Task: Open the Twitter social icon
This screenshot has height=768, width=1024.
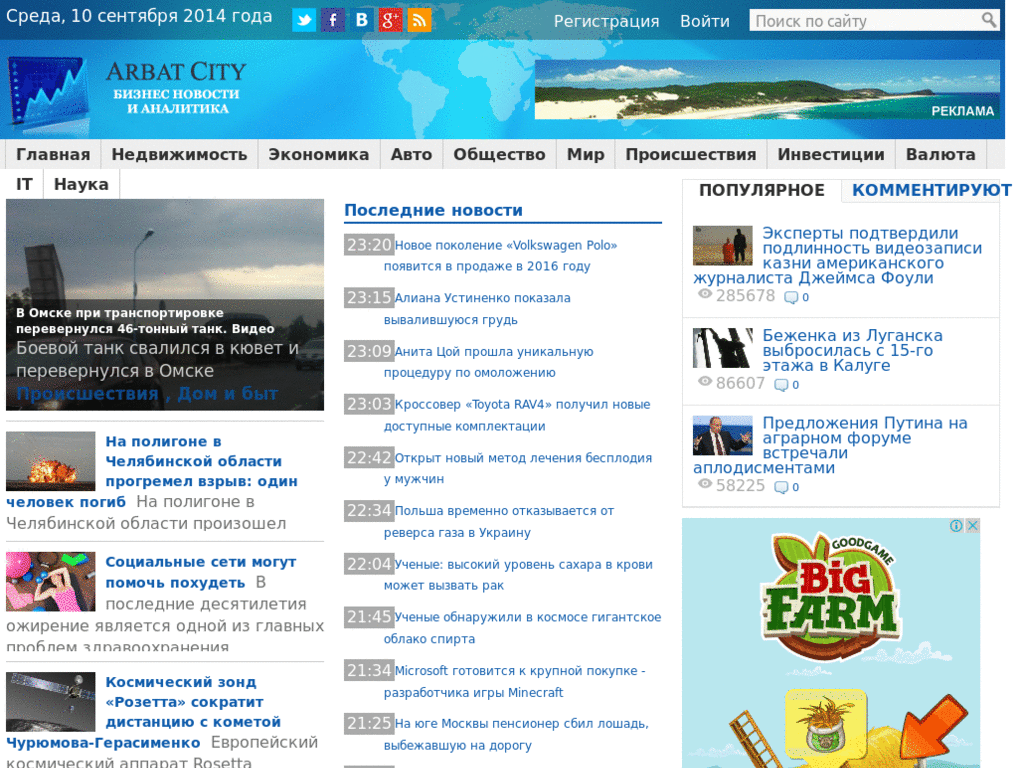Action: coord(304,20)
